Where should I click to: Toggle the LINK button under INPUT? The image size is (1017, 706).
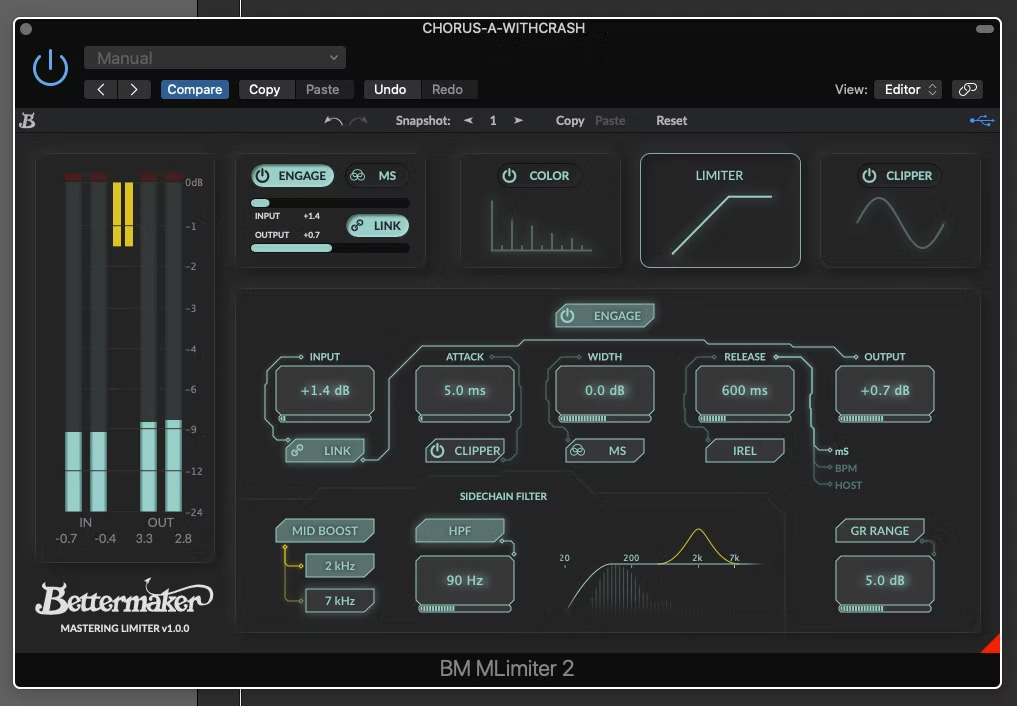pyautogui.click(x=325, y=451)
